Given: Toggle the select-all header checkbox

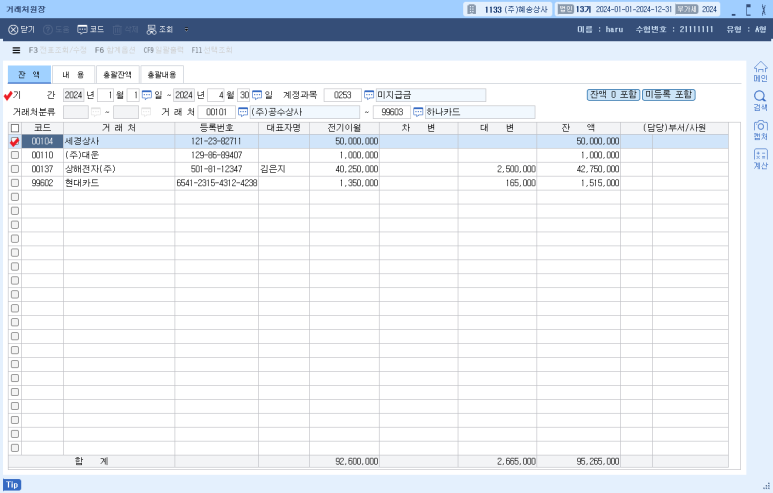Looking at the screenshot, I should click(15, 128).
